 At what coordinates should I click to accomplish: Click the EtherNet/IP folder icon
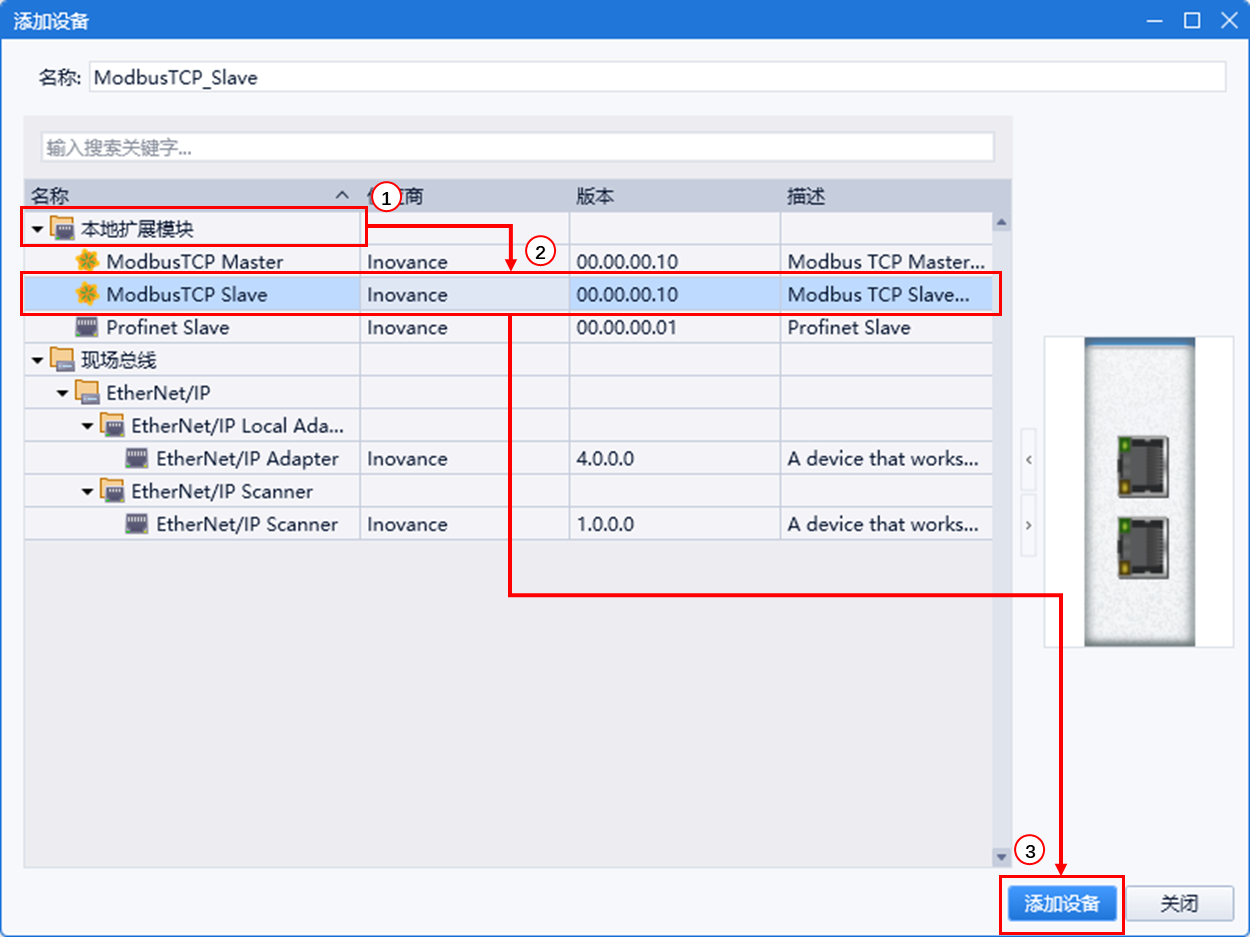(88, 393)
